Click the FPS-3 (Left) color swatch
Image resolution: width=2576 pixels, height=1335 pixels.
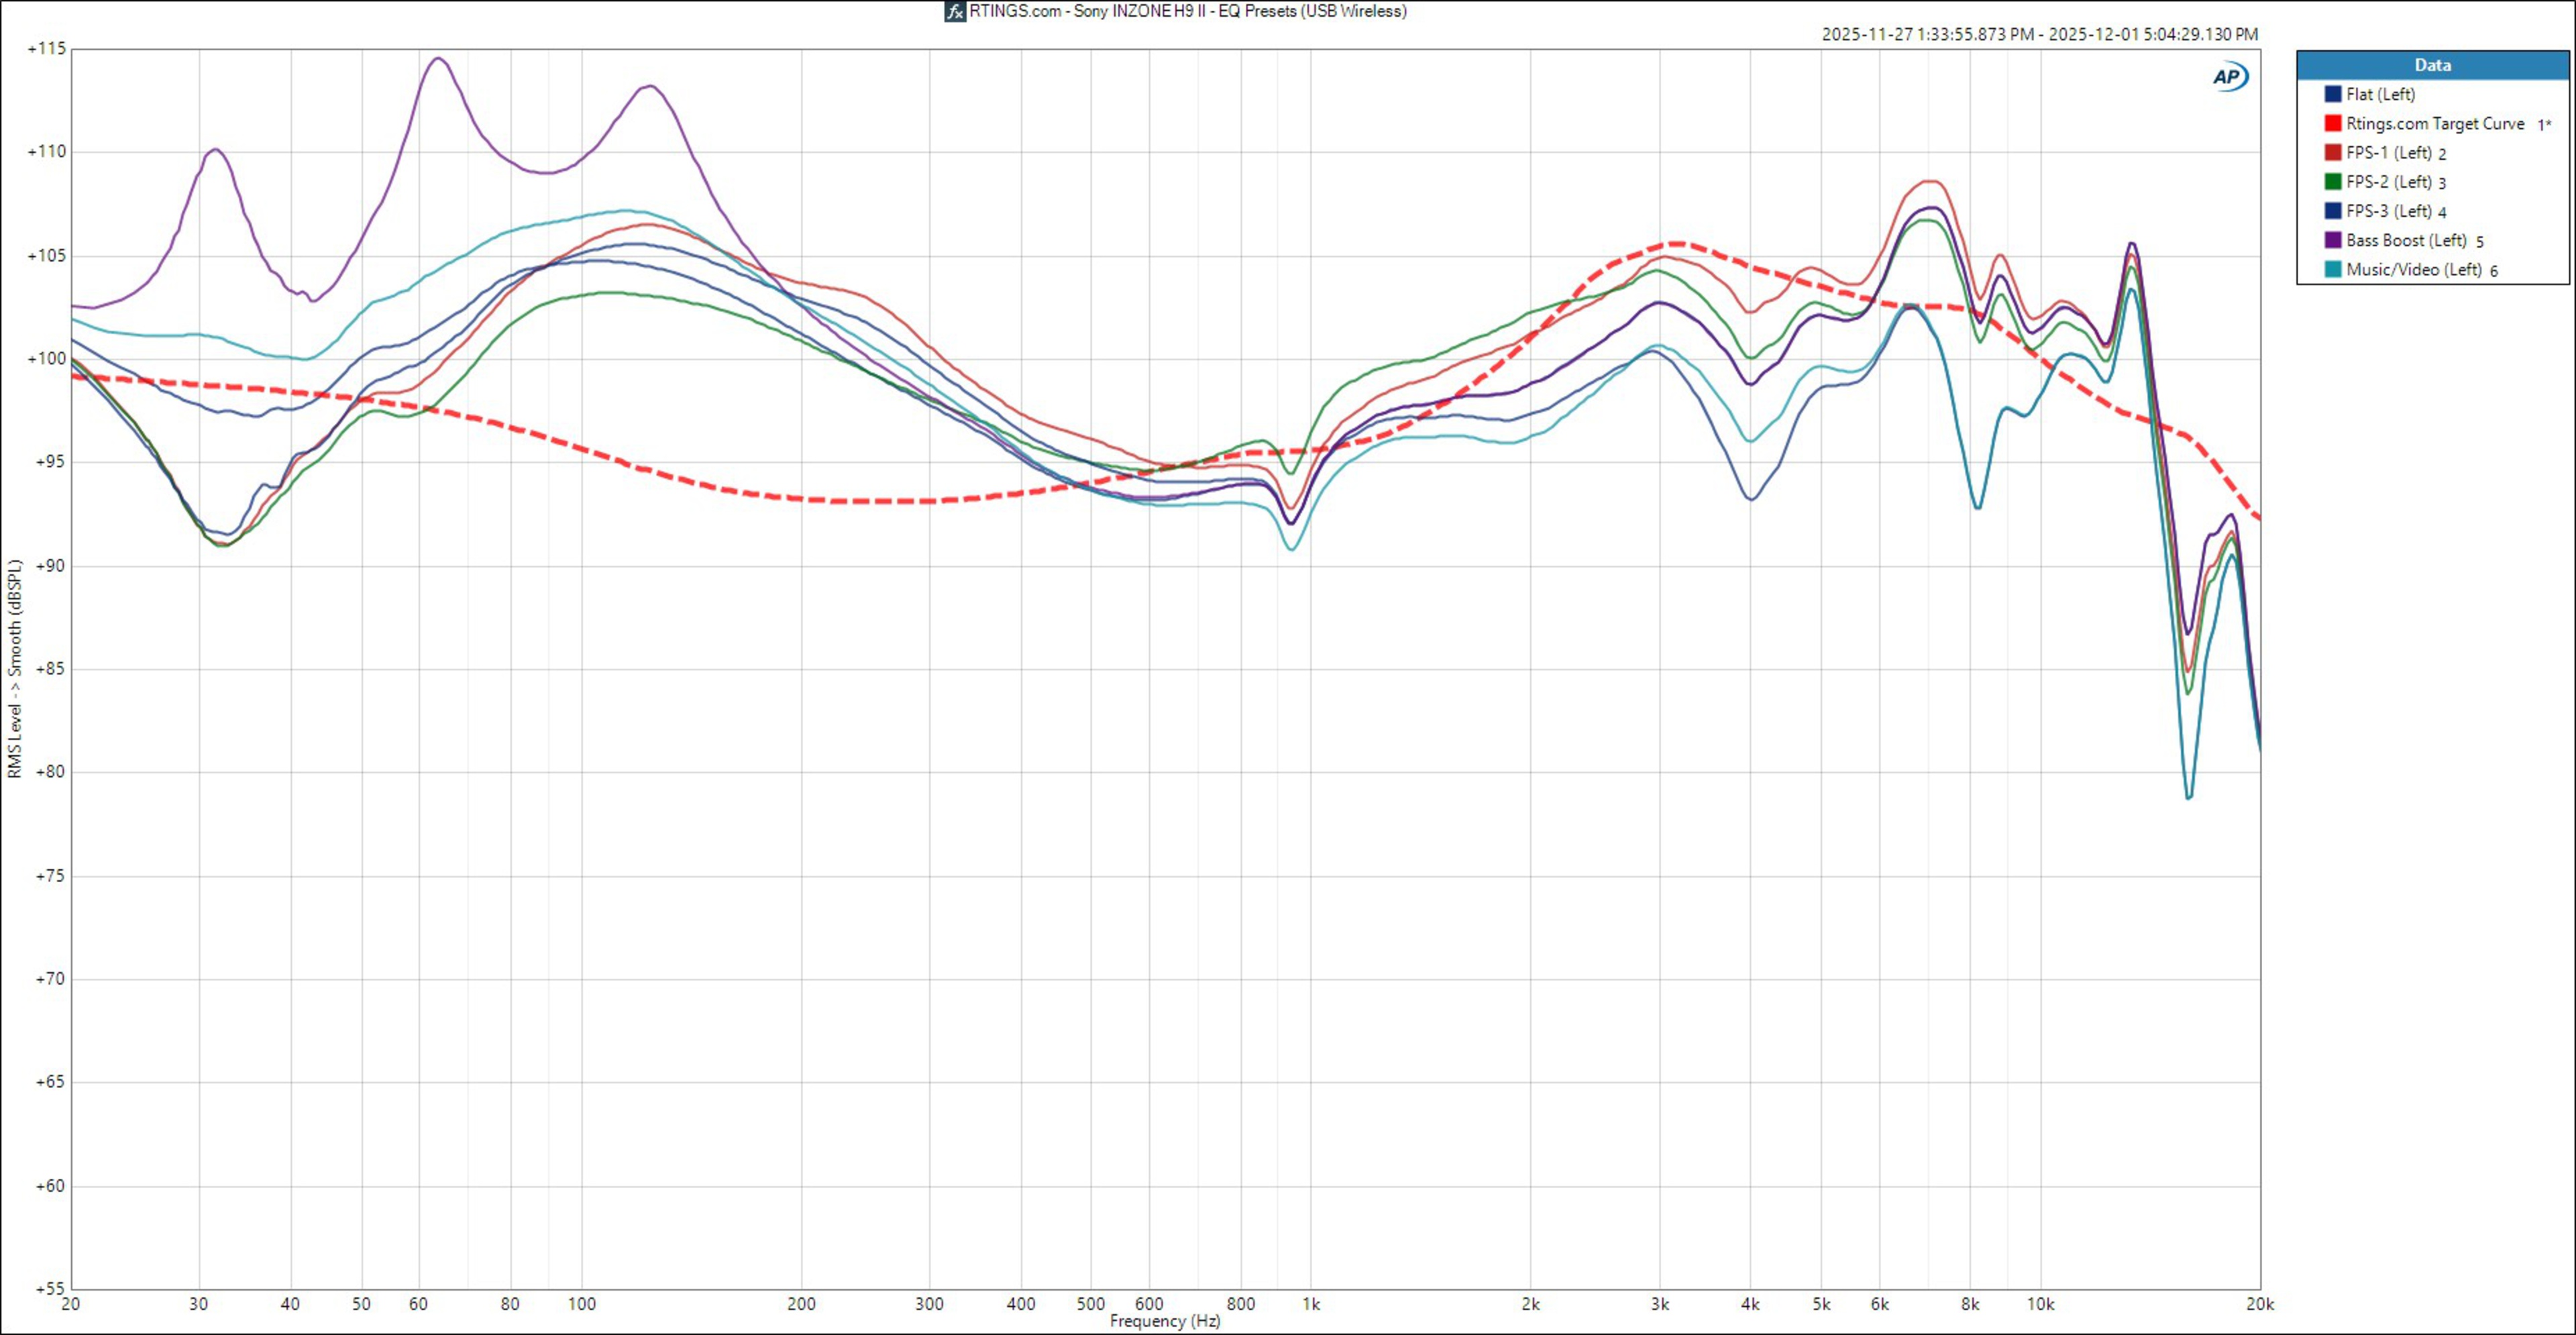[x=2333, y=211]
